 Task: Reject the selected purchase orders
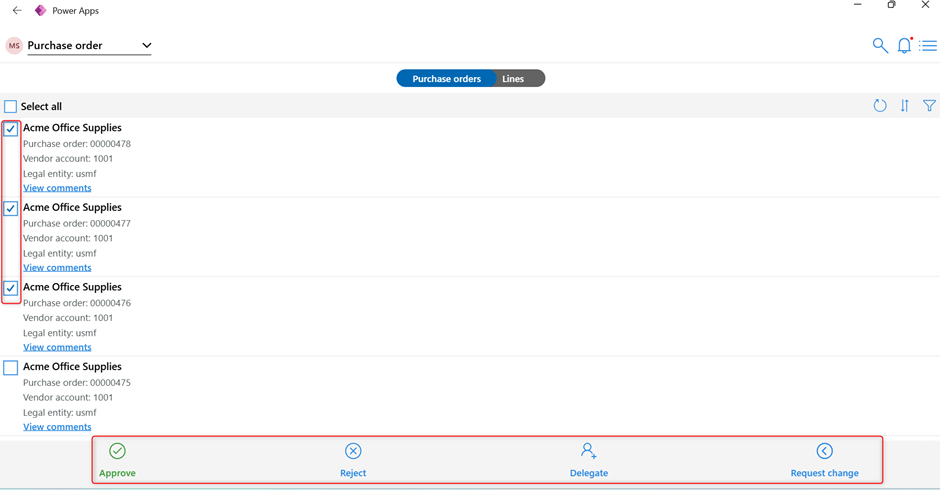tap(353, 460)
